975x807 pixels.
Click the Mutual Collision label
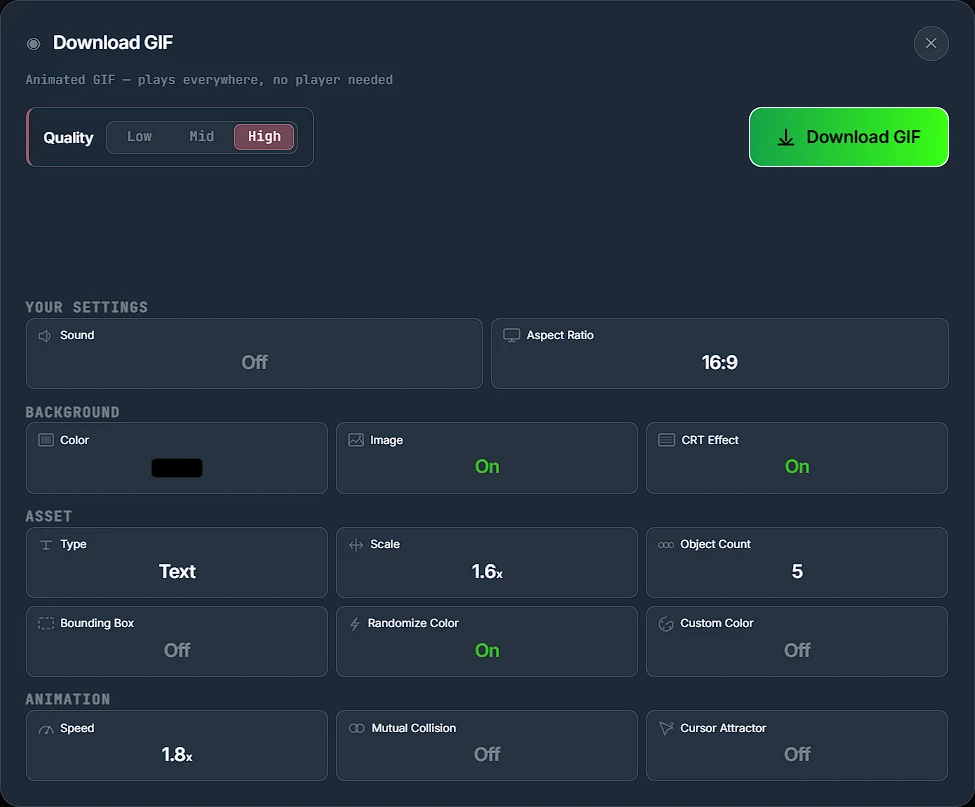coord(414,728)
